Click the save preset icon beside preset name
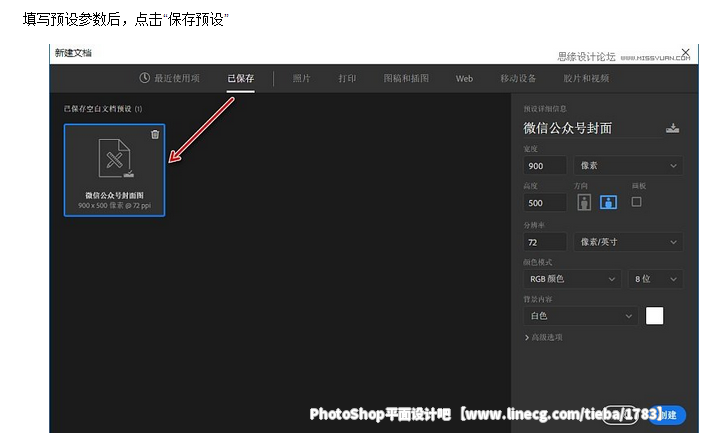 pos(672,128)
